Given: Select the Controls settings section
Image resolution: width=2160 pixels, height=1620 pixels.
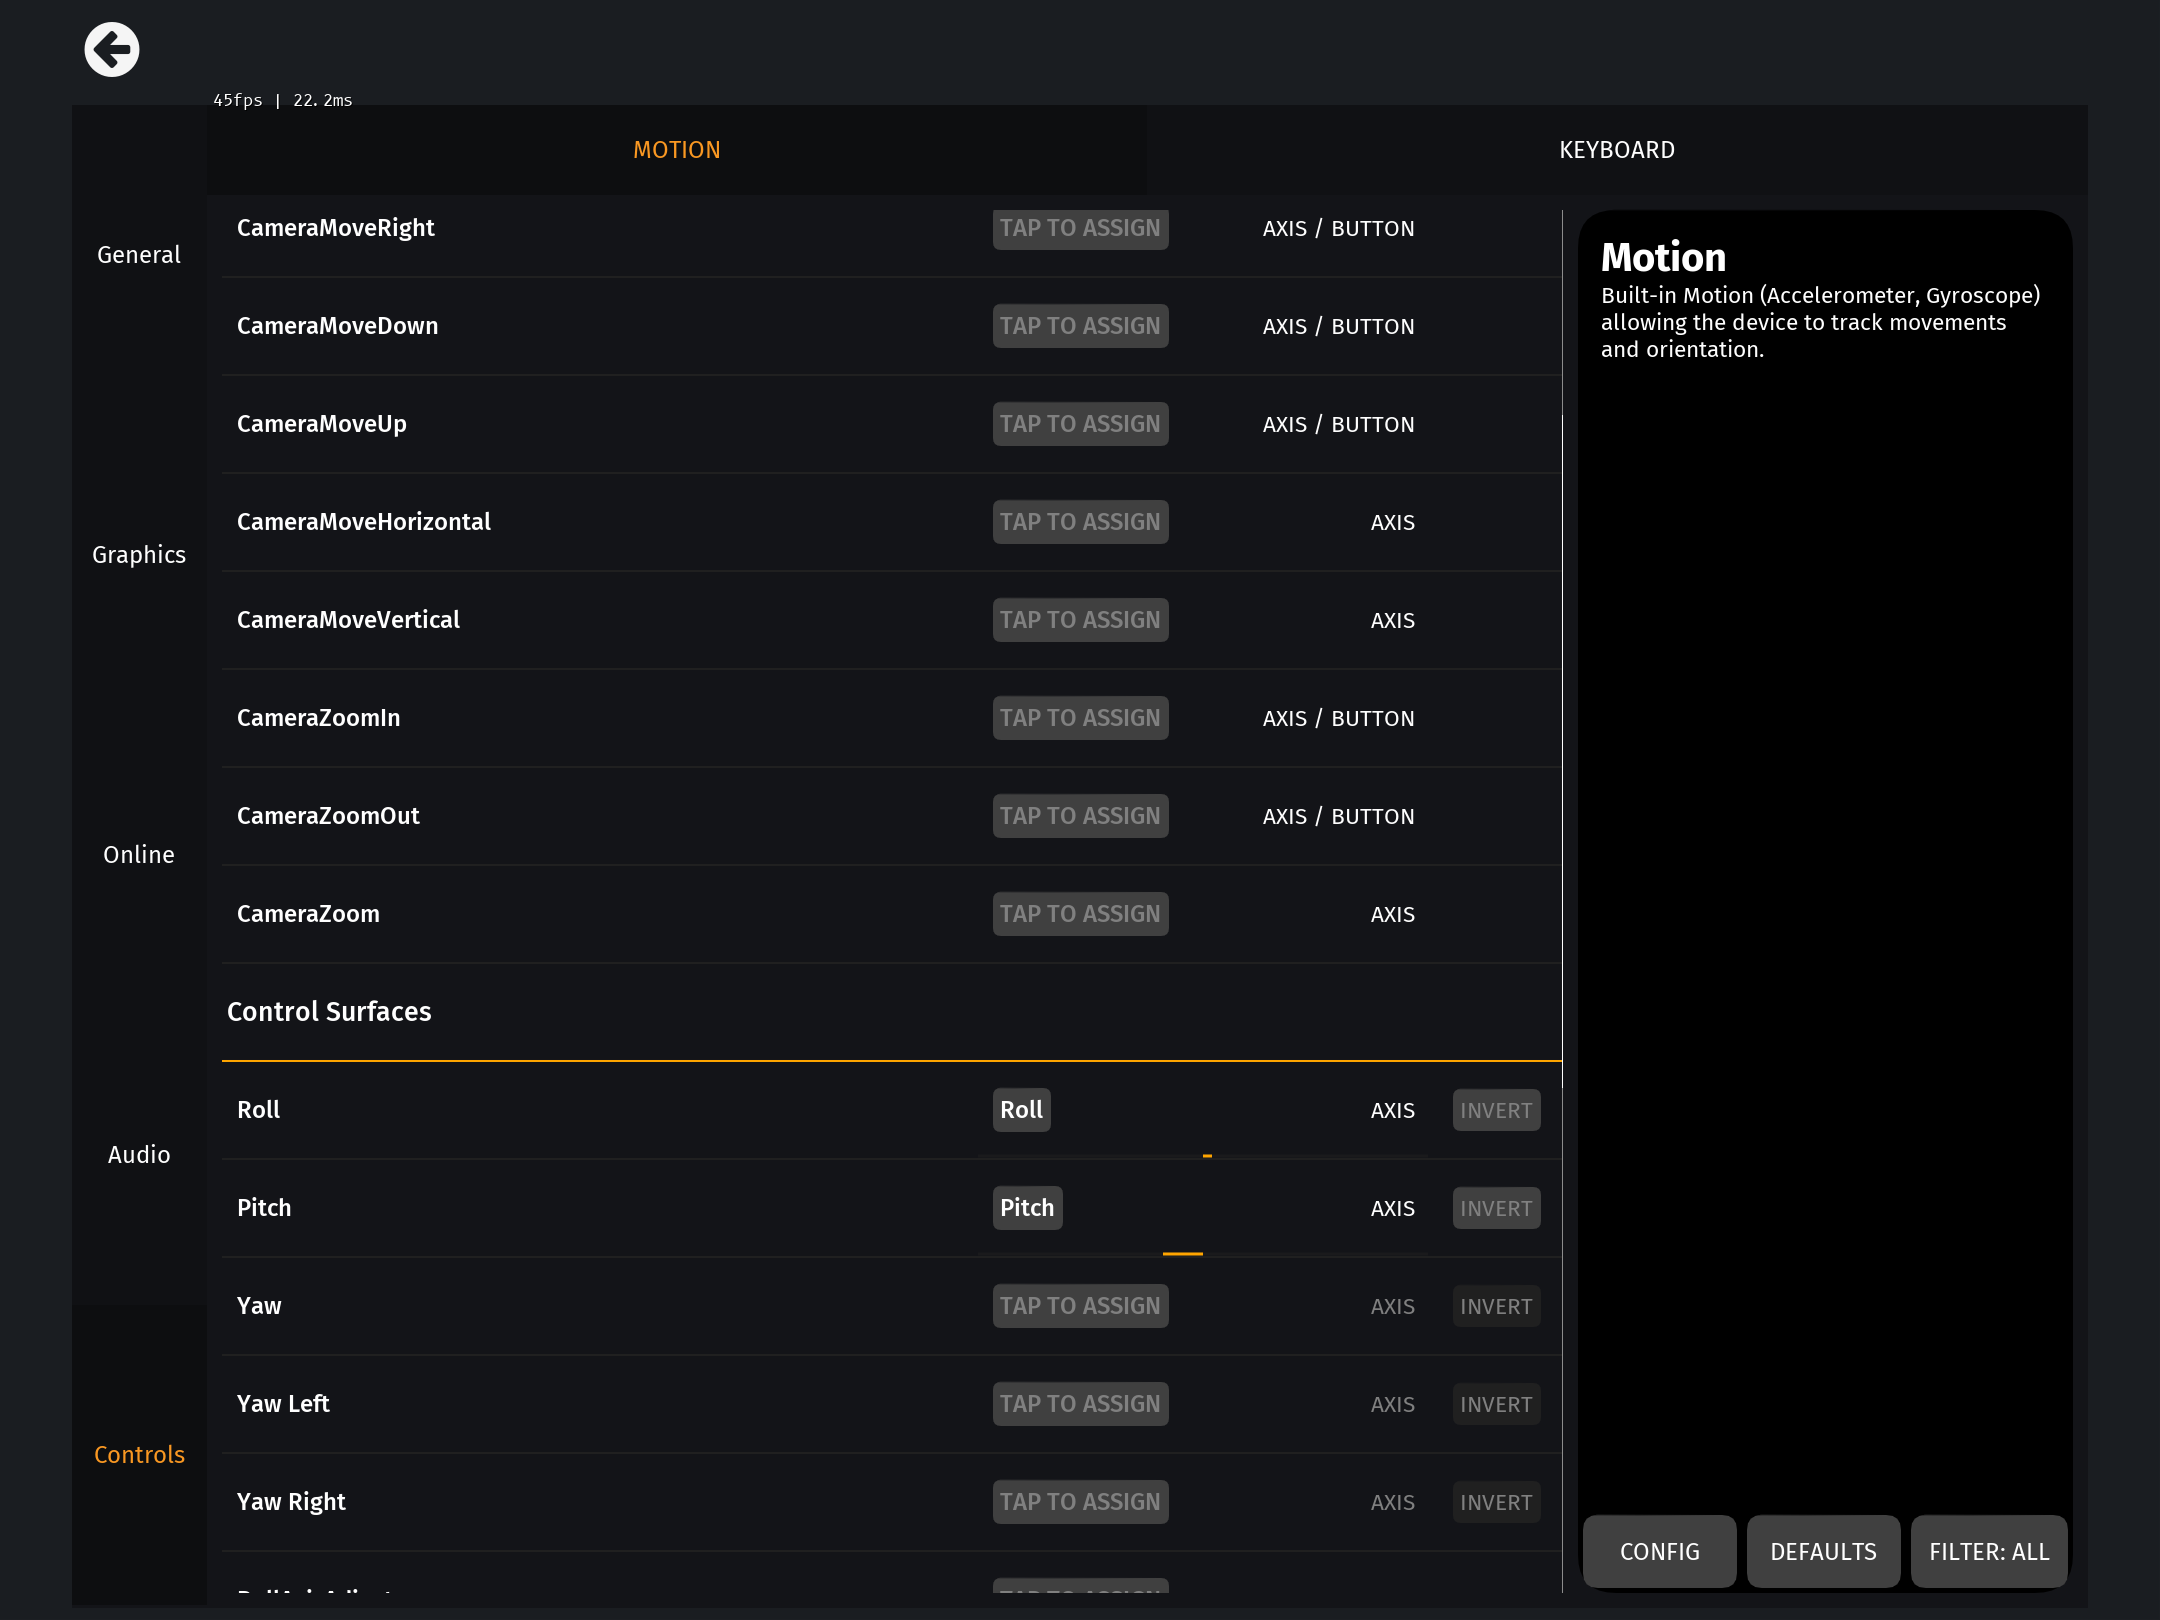Looking at the screenshot, I should coord(139,1455).
